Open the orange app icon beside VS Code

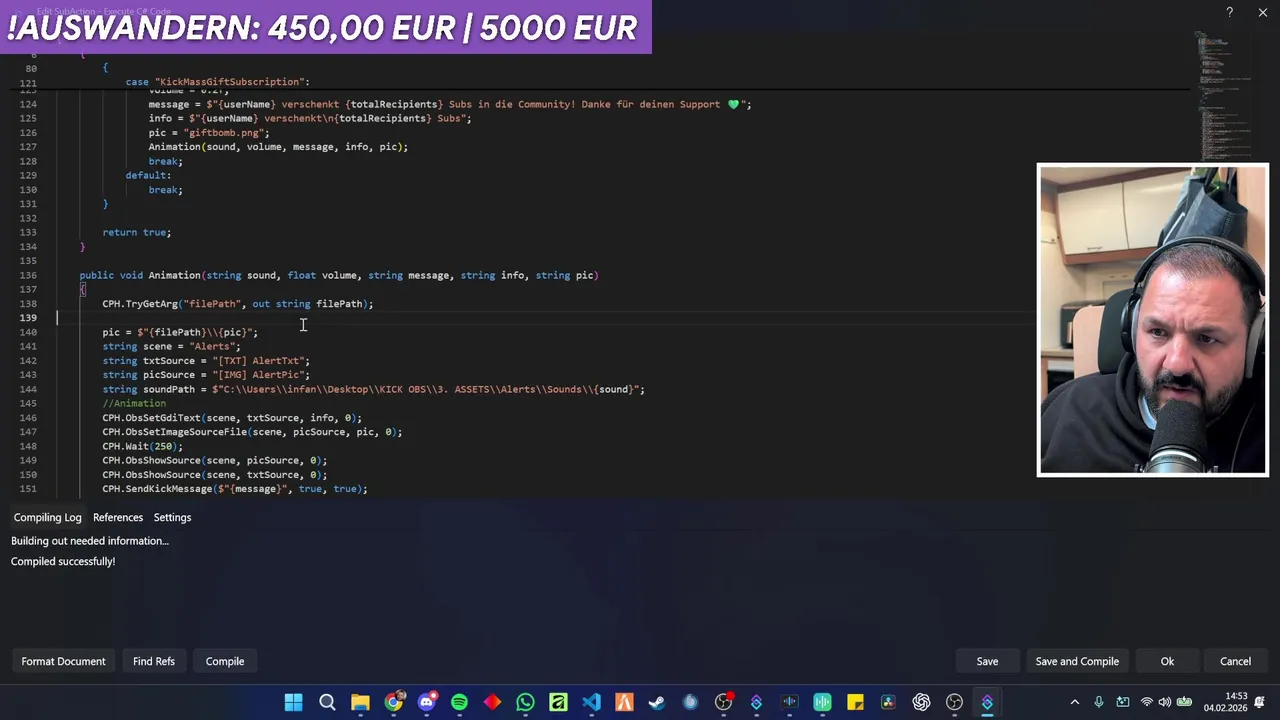tap(624, 702)
